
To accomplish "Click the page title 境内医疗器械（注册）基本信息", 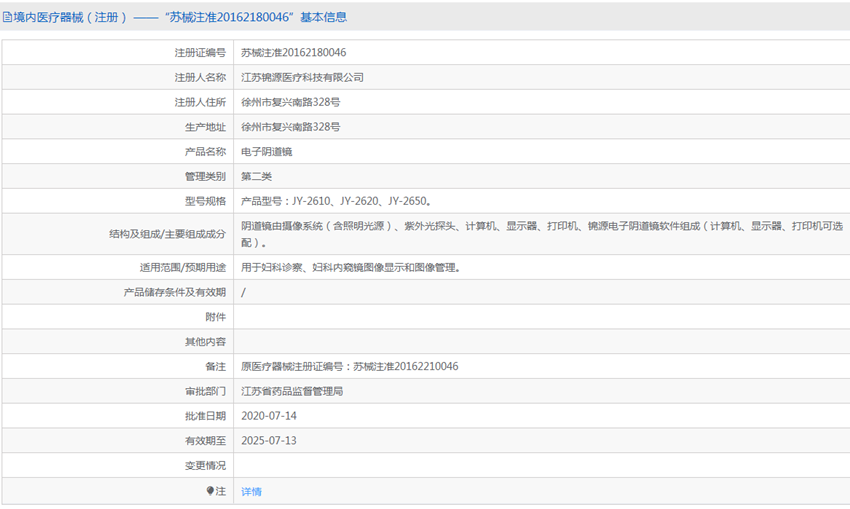I will pos(180,17).
